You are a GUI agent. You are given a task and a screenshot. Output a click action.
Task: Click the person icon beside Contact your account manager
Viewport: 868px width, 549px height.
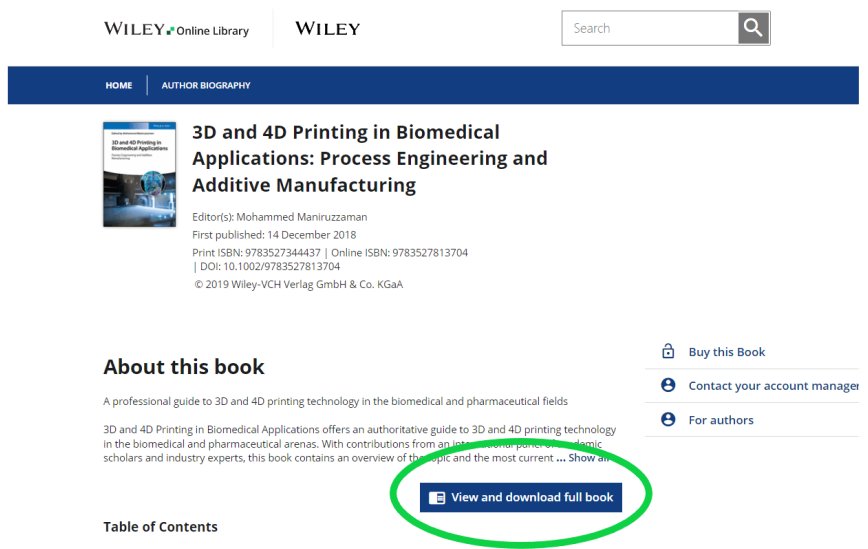pyautogui.click(x=668, y=385)
